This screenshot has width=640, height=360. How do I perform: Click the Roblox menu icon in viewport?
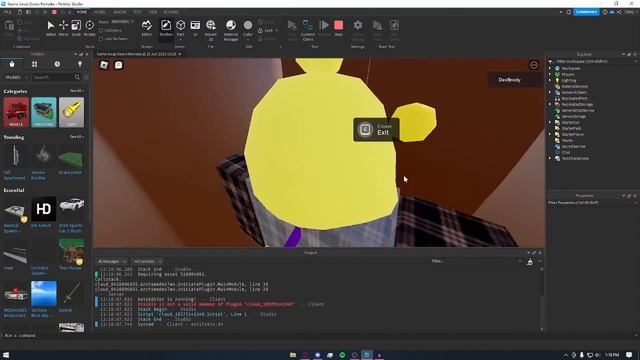click(x=104, y=65)
